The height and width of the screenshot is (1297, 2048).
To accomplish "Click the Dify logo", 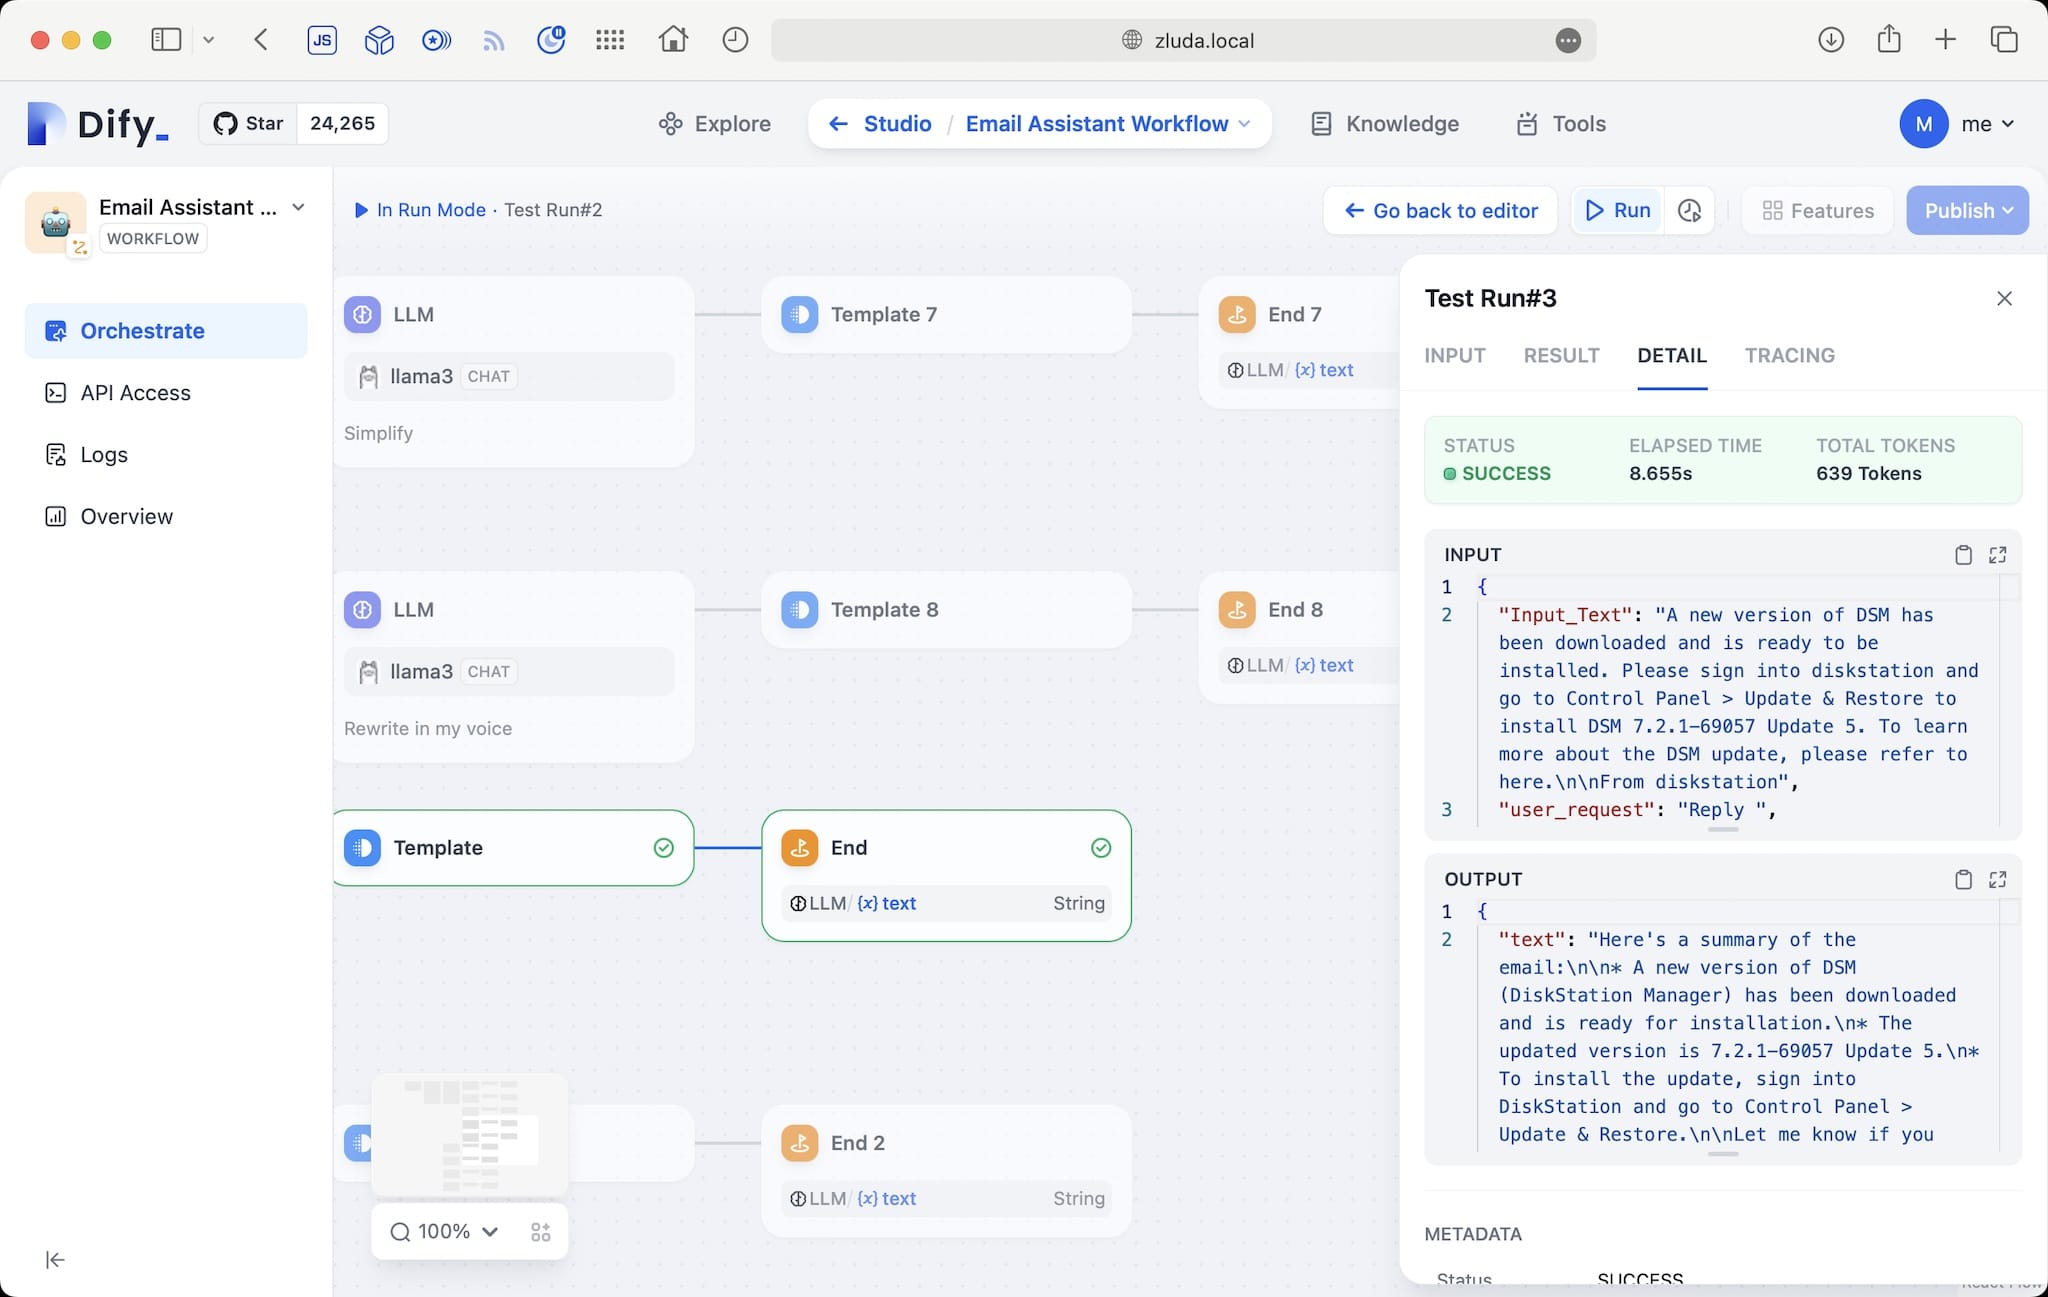I will pyautogui.click(x=98, y=124).
